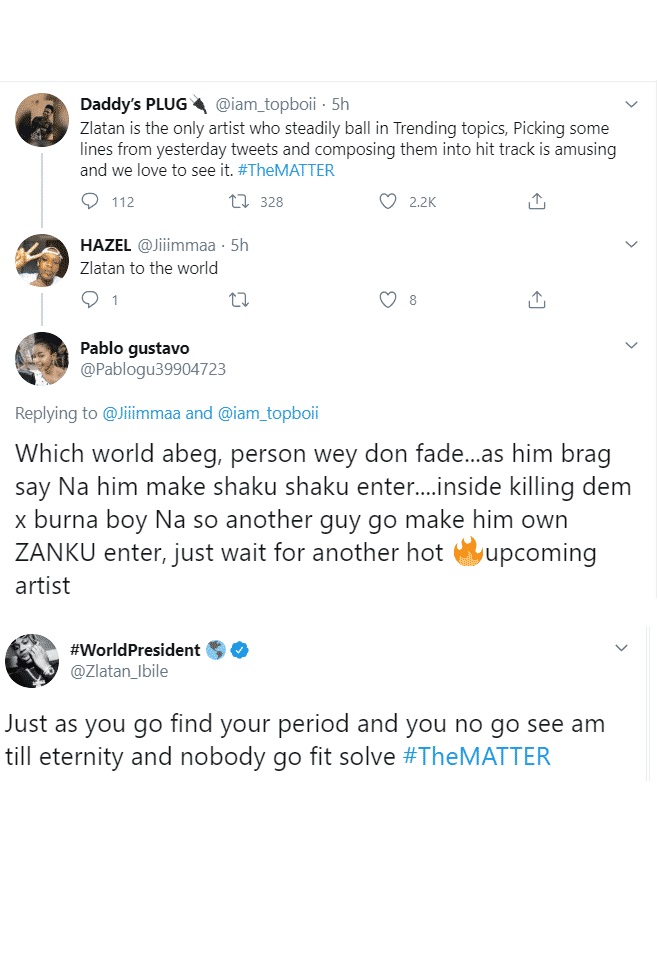The image size is (658, 954).
Task: Like HAZEL's tweet
Action: click(388, 299)
